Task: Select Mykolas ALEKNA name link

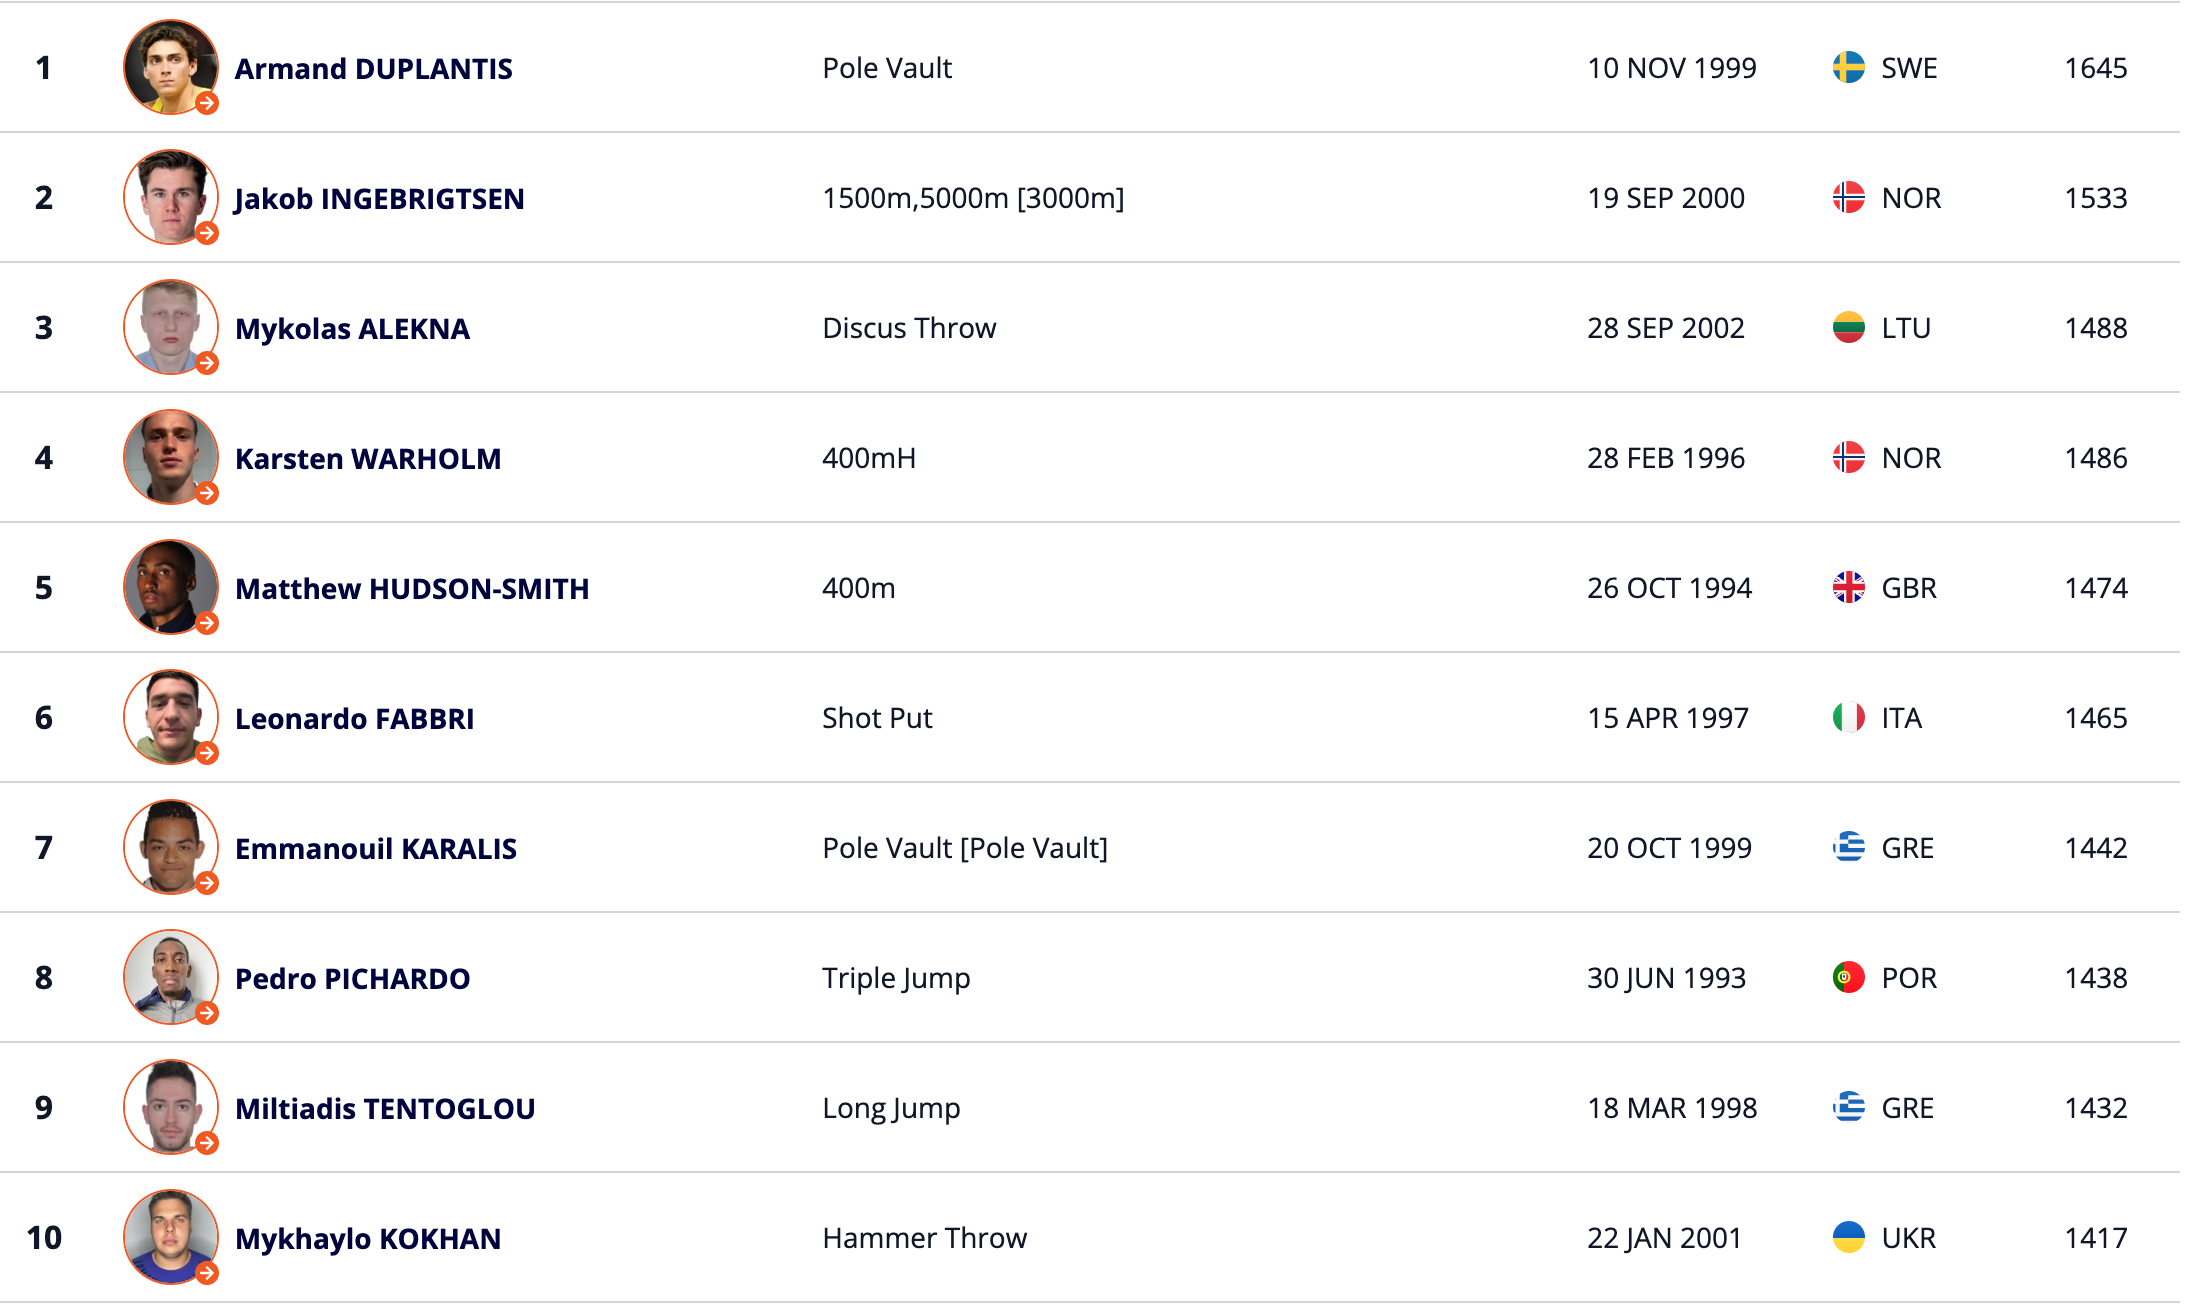Action: [x=352, y=329]
